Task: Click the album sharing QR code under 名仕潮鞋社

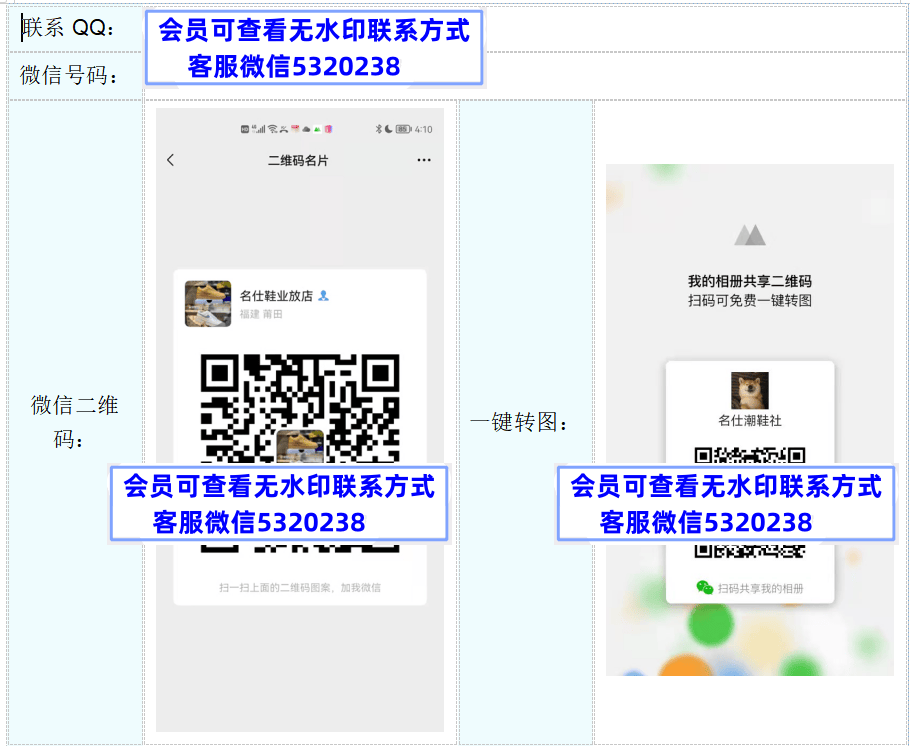Action: 750,503
